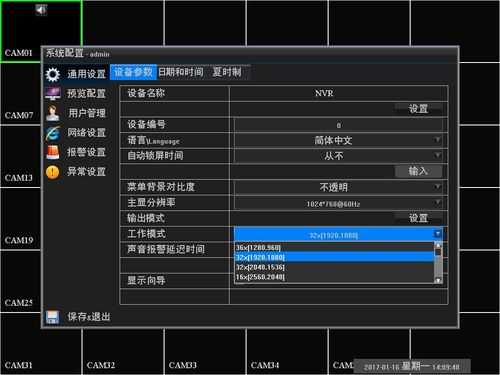Viewport: 500px width, 375px height.
Task: Select 通用设置 menu label
Action: tap(87, 74)
